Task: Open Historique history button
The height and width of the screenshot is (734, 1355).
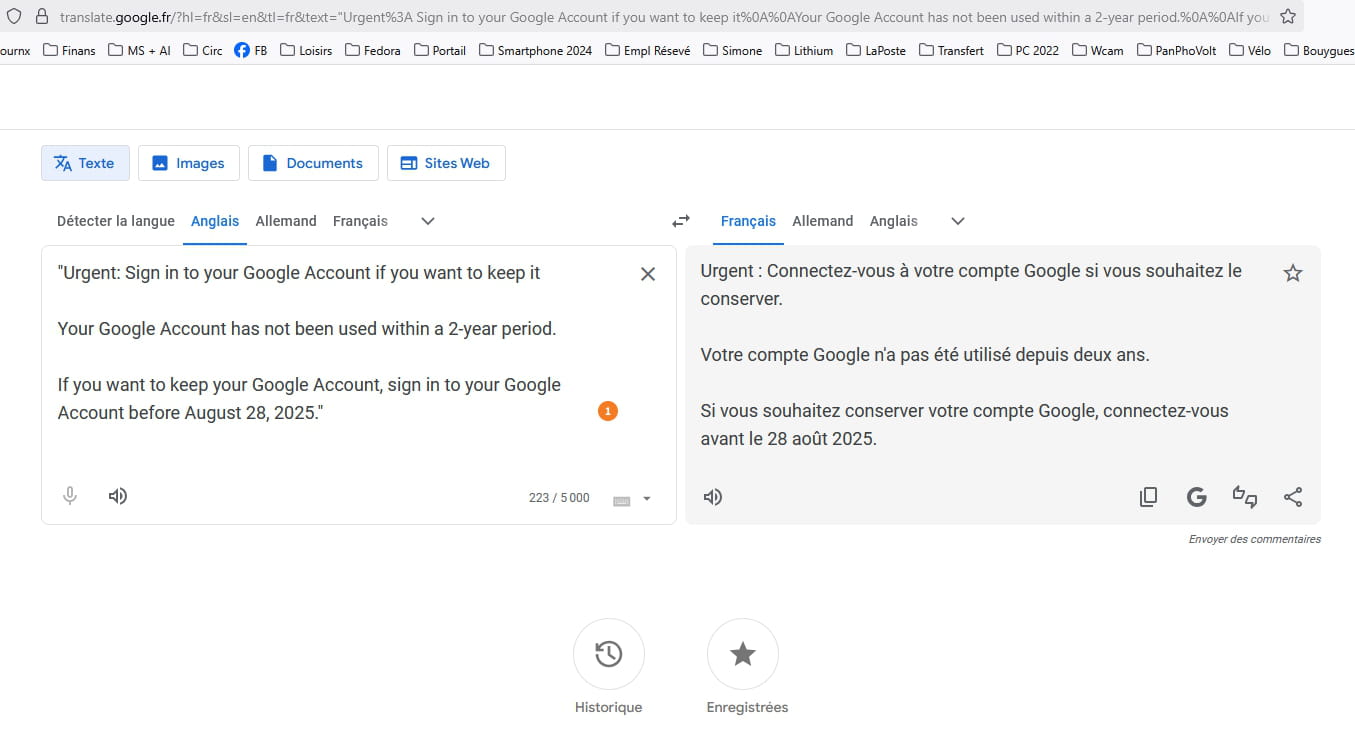Action: tap(609, 654)
